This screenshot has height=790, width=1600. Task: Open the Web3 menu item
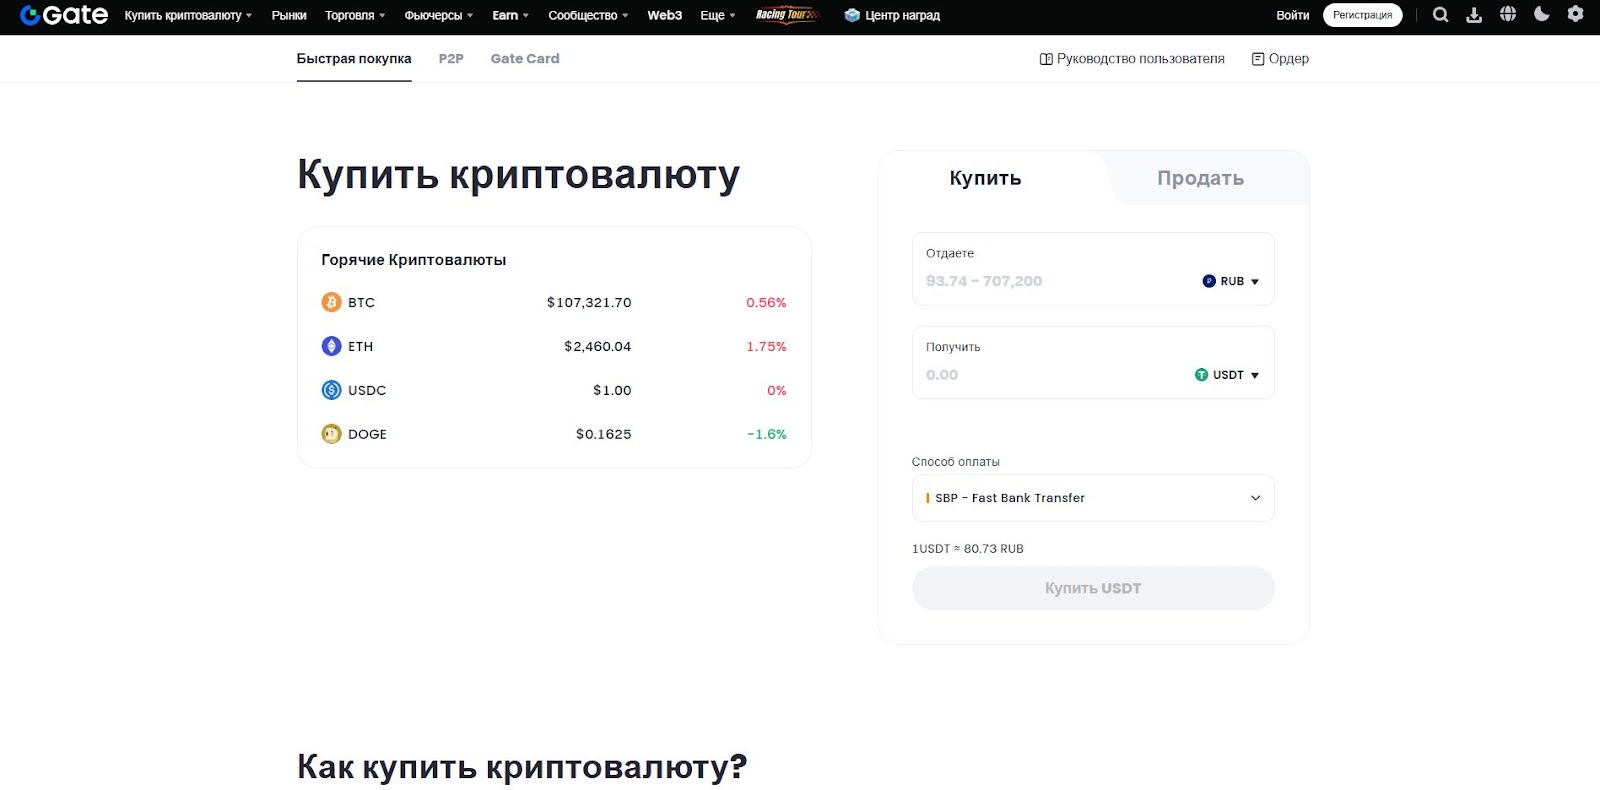click(x=664, y=15)
